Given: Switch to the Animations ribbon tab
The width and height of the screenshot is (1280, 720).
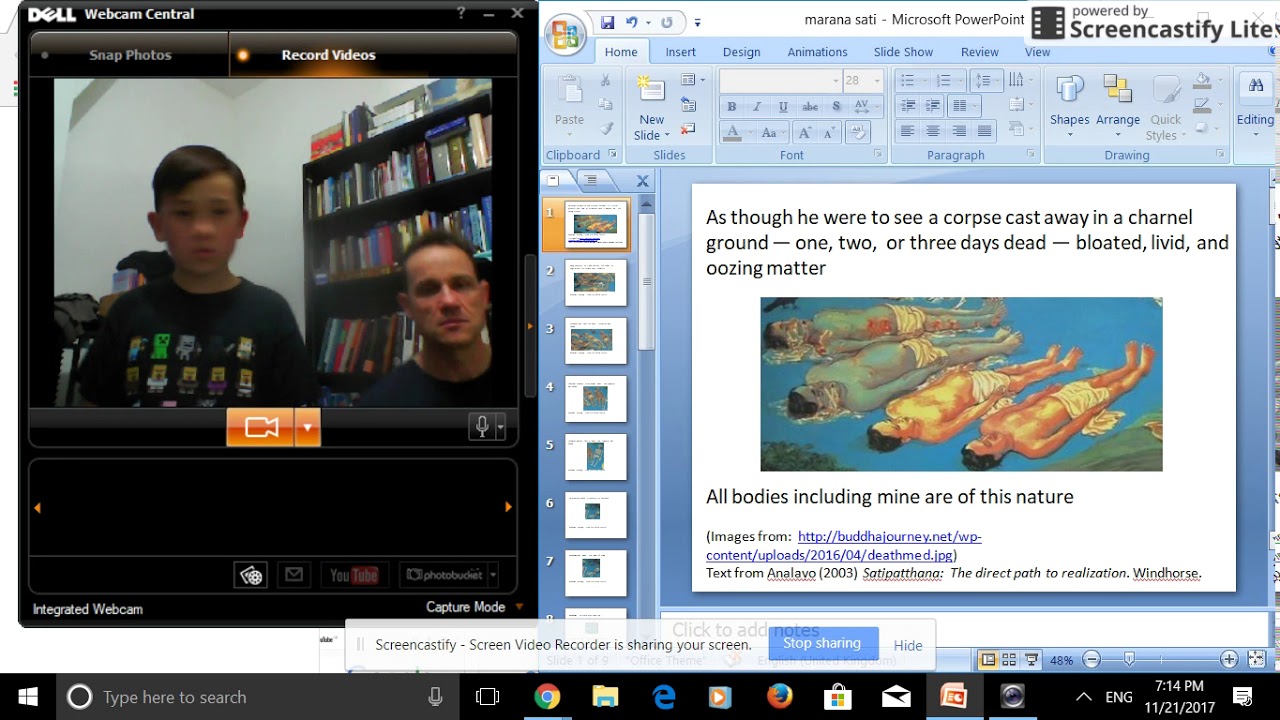Looking at the screenshot, I should click(817, 52).
